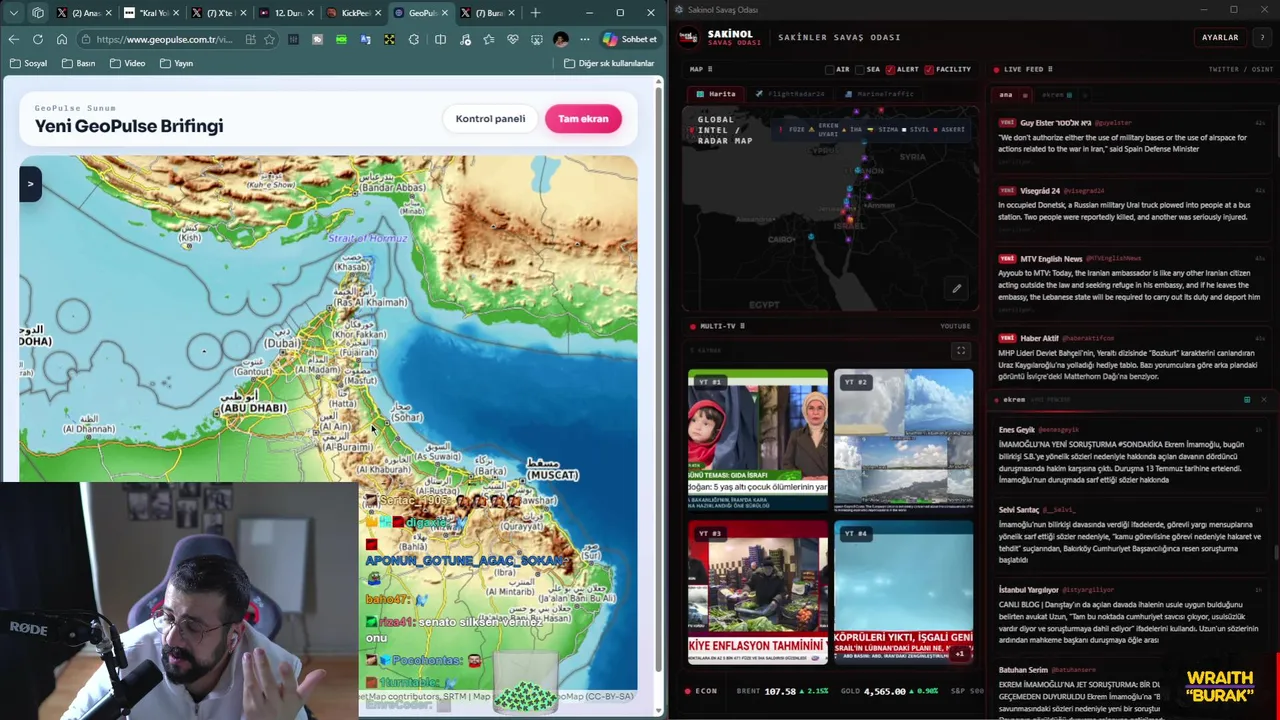The width and height of the screenshot is (1280, 720).
Task: Close the ekrem feed panel
Action: coord(1263,400)
